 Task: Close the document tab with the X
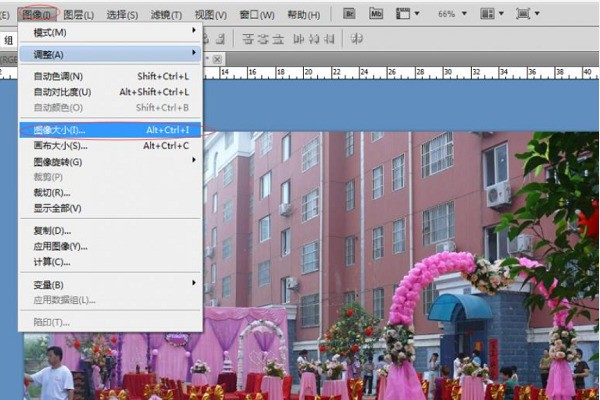click(x=218, y=59)
